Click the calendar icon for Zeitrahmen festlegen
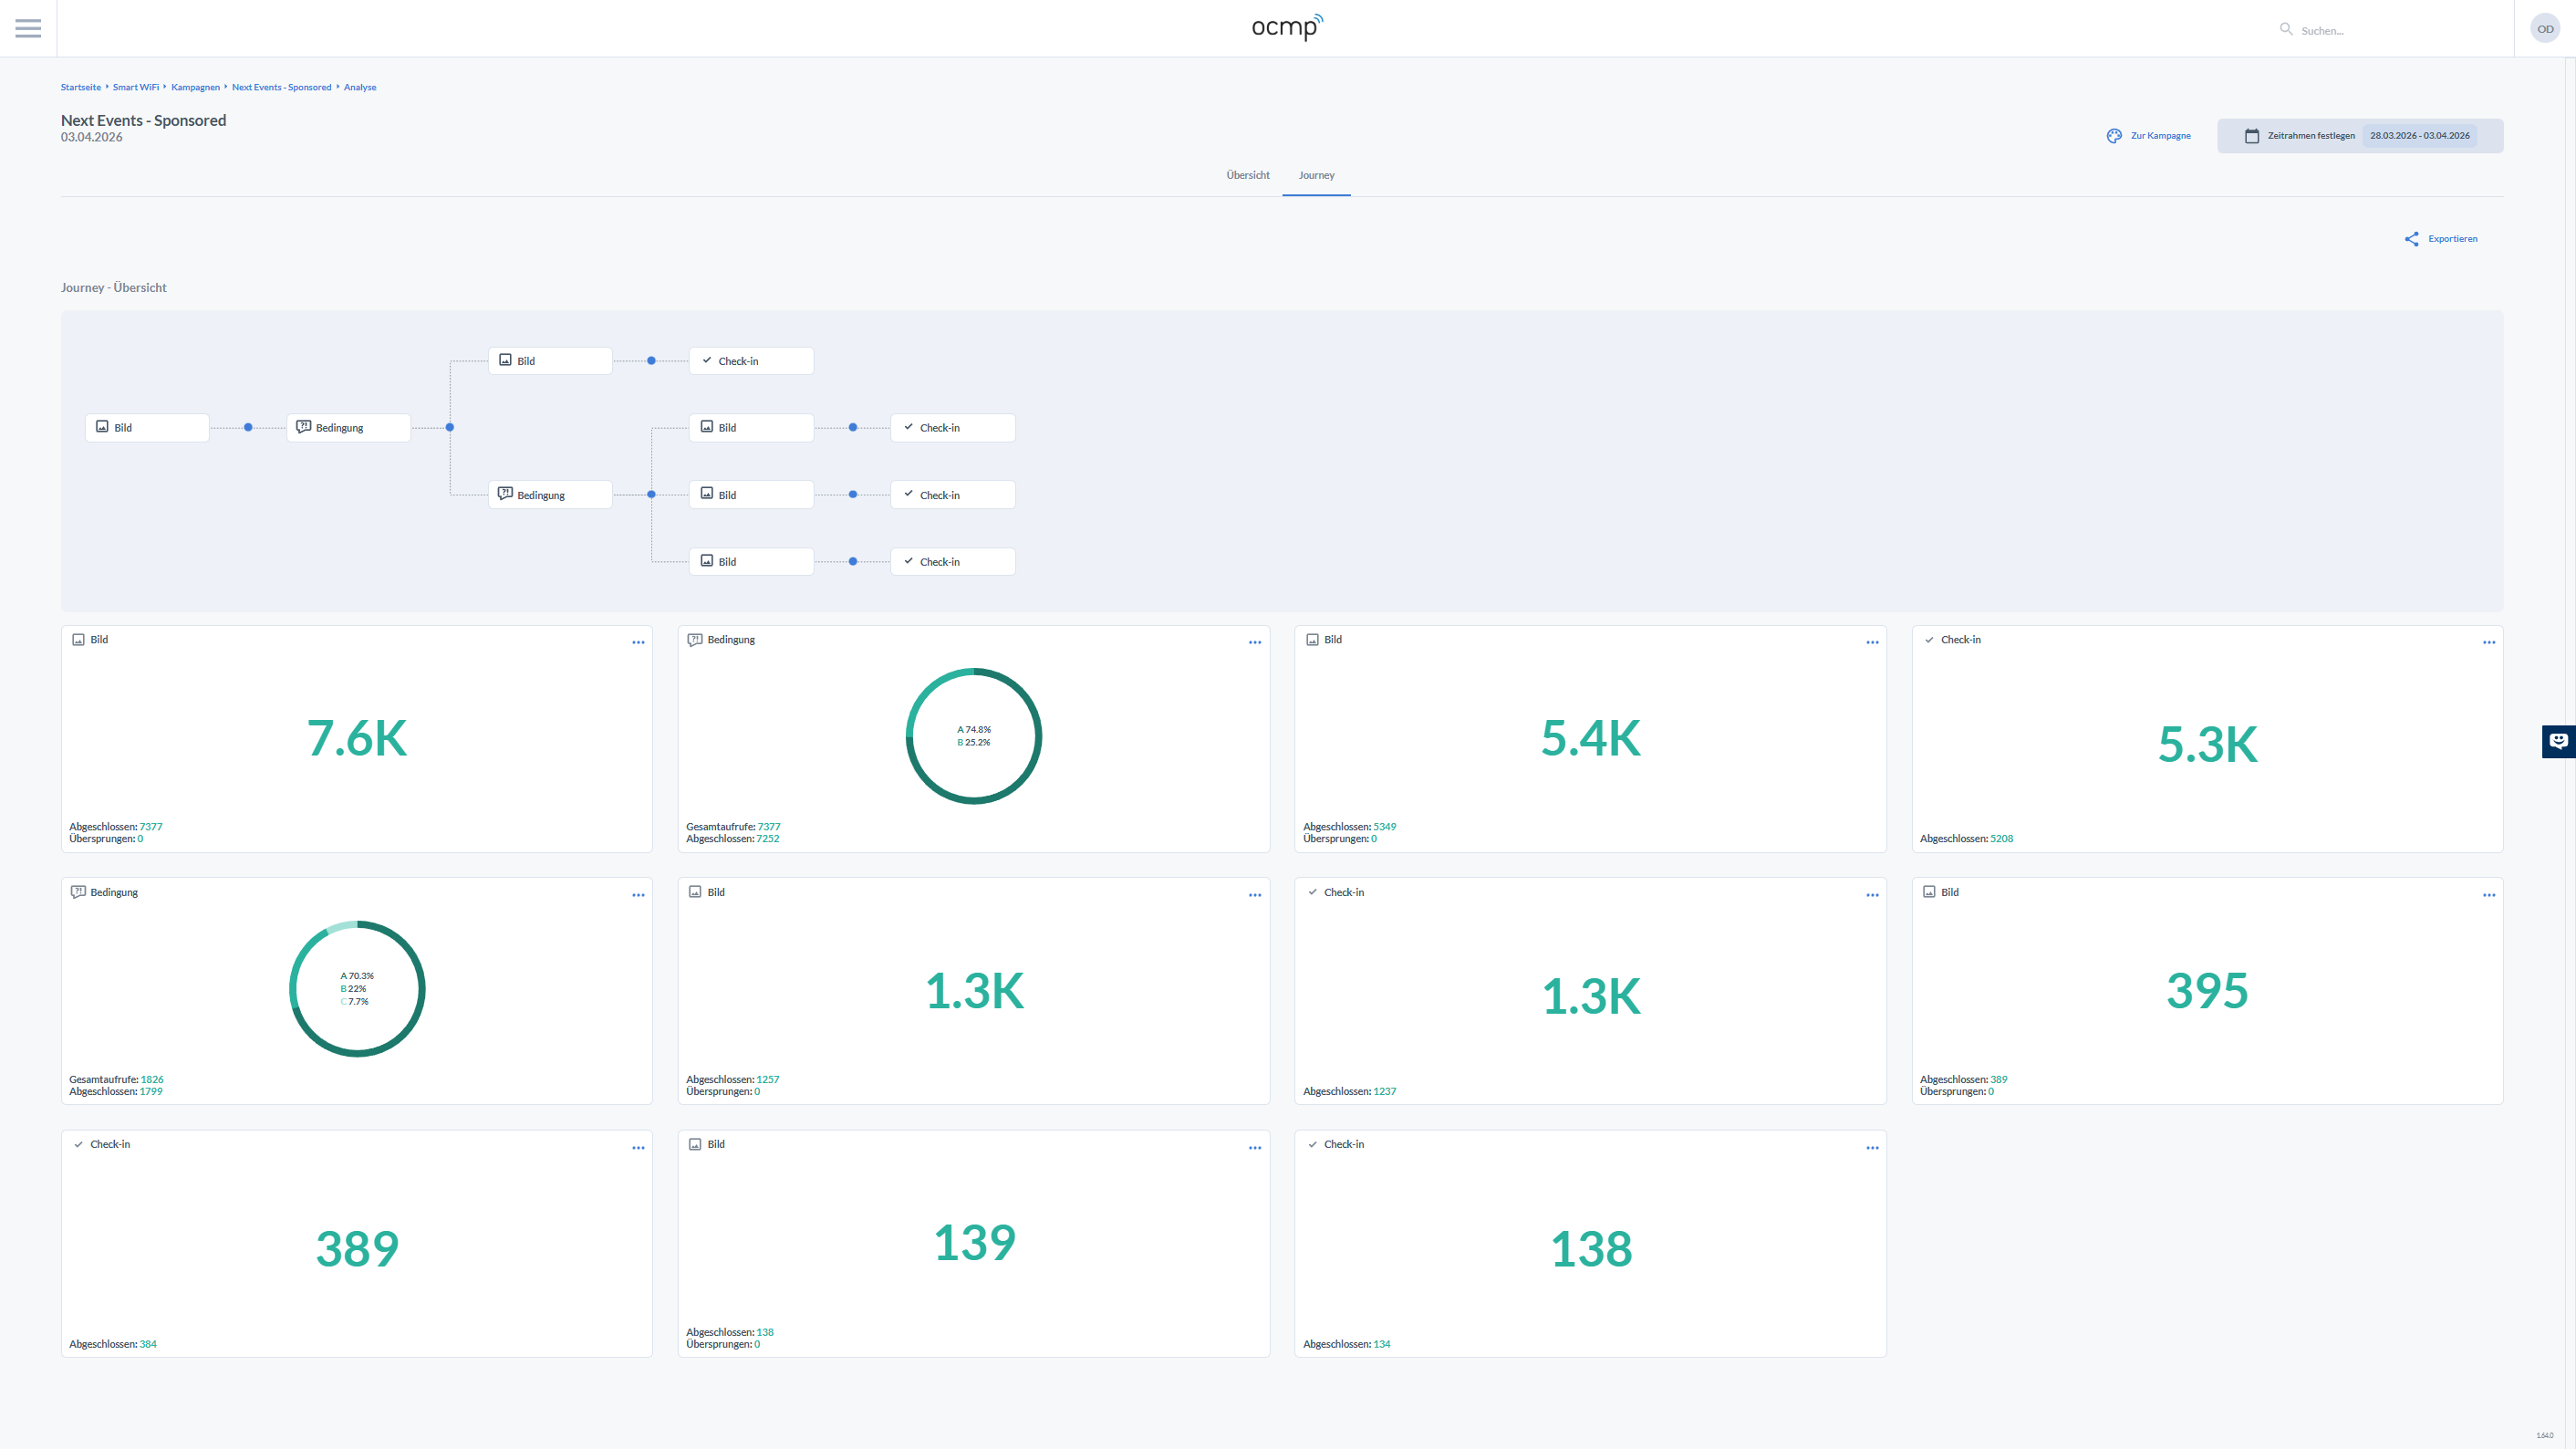2576x1449 pixels. [x=2252, y=136]
